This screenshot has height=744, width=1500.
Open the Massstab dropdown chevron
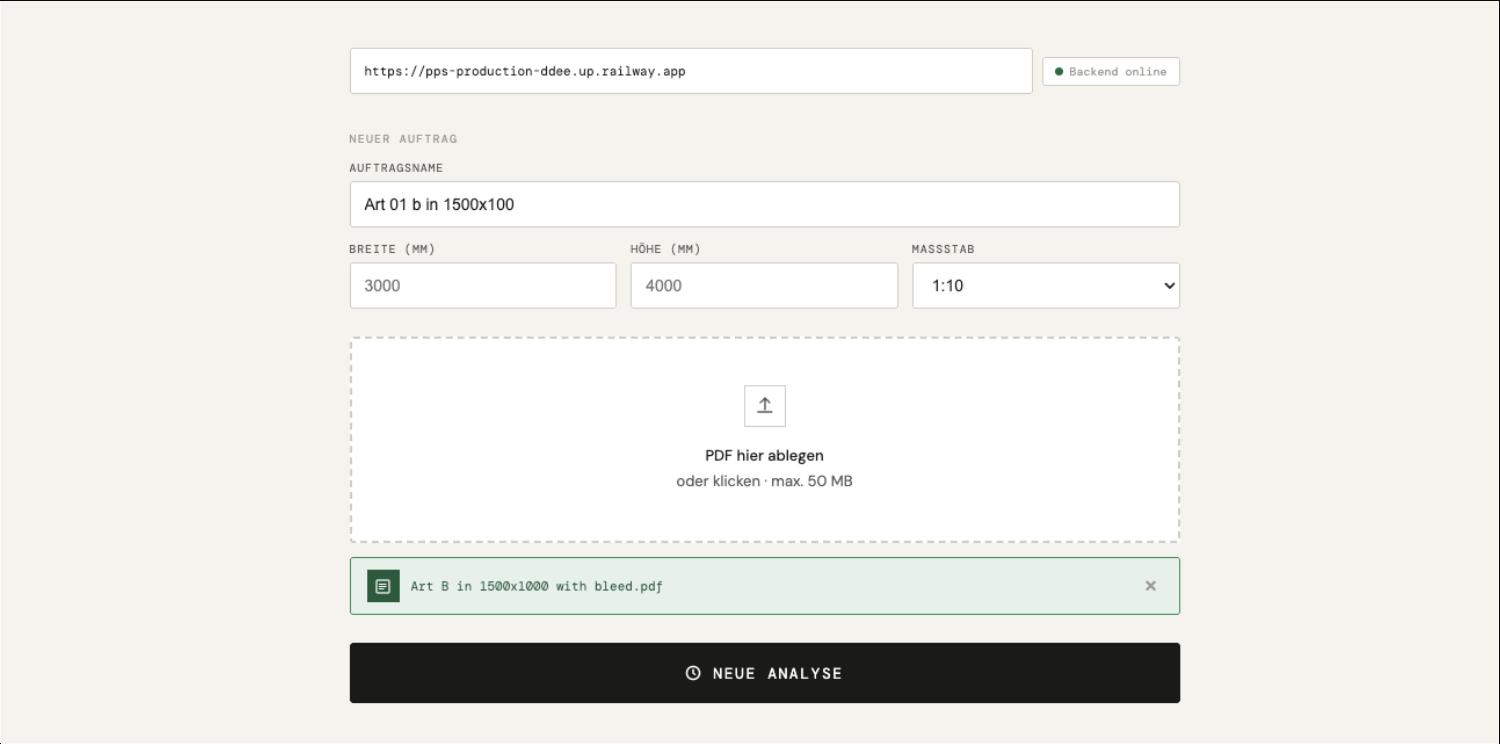pyautogui.click(x=1169, y=286)
